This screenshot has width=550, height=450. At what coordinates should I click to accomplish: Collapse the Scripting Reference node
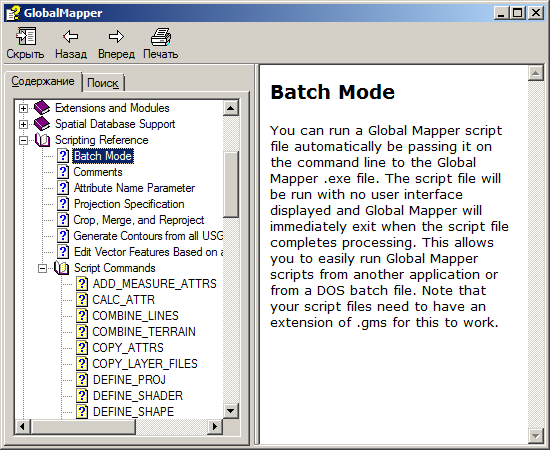coord(23,140)
